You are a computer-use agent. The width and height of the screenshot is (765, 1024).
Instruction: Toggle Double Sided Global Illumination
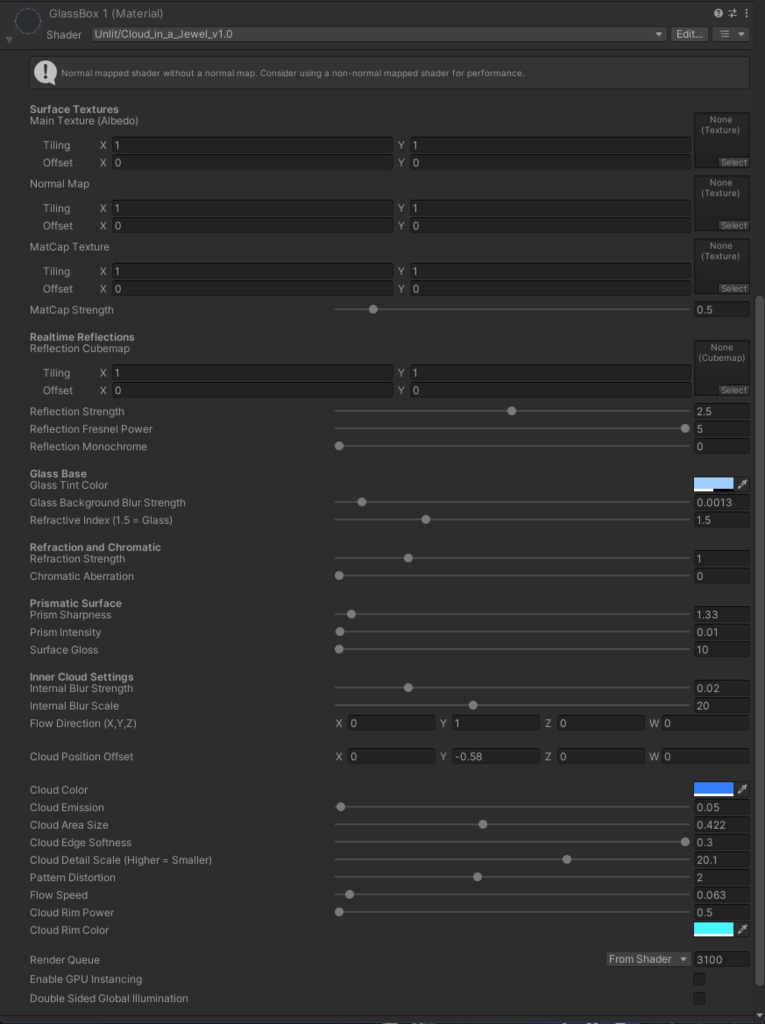click(x=699, y=998)
